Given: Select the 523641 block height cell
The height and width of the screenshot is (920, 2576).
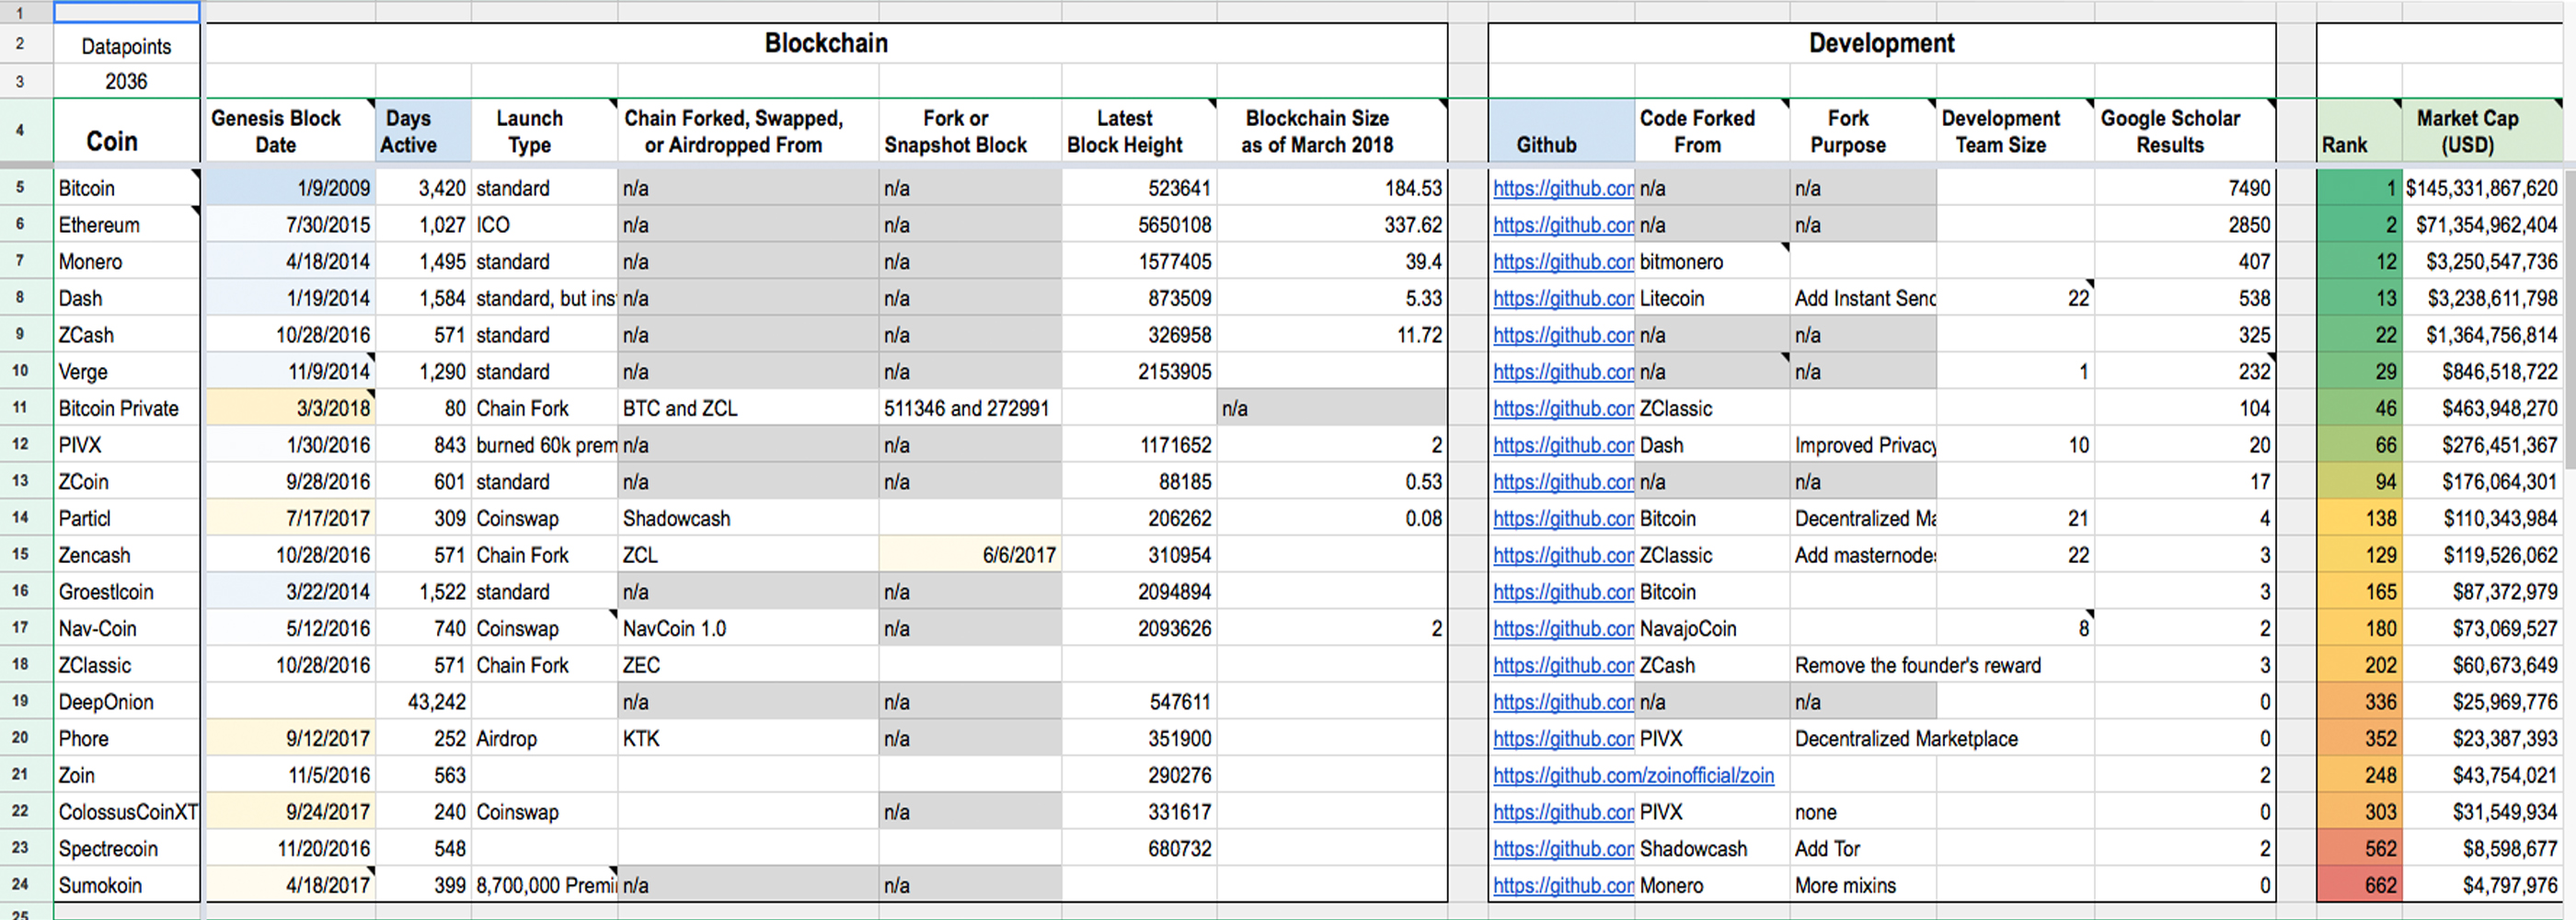Looking at the screenshot, I should pos(1139,188).
